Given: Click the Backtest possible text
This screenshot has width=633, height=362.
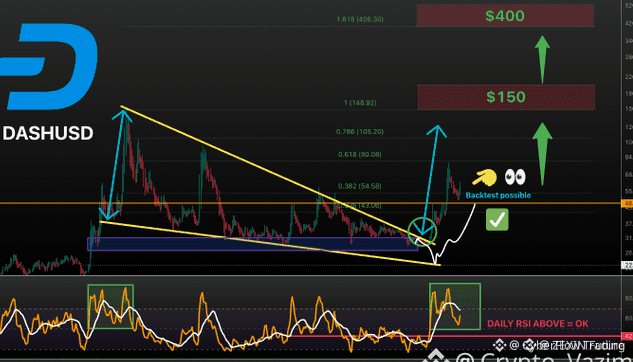Looking at the screenshot, I should [x=498, y=195].
